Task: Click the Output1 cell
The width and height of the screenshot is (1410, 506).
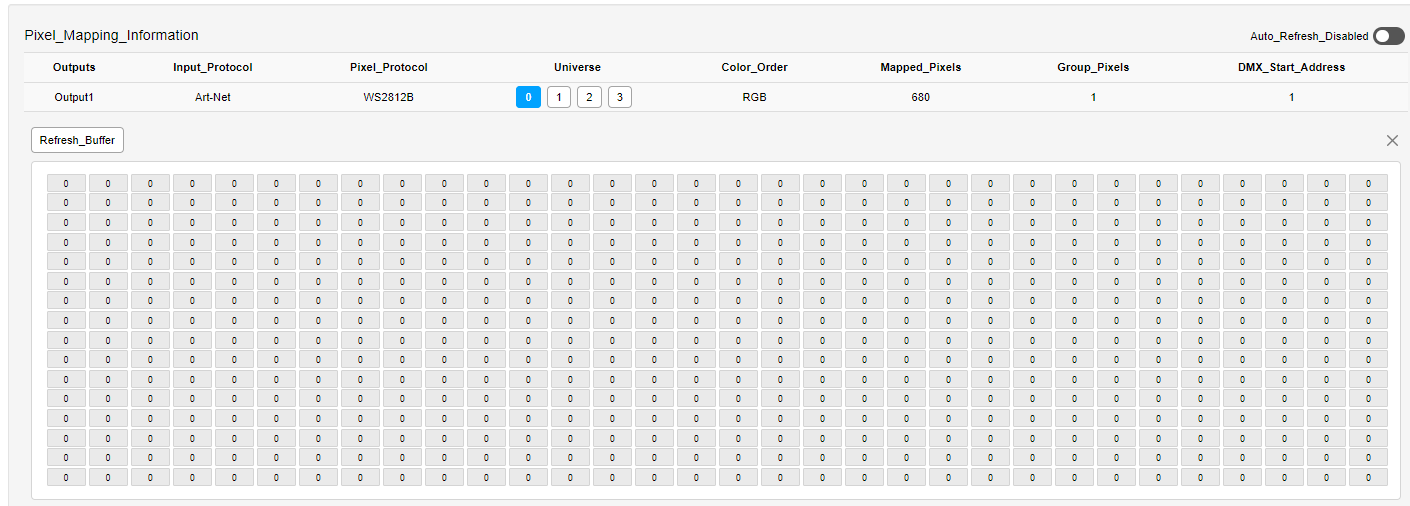Action: point(74,97)
